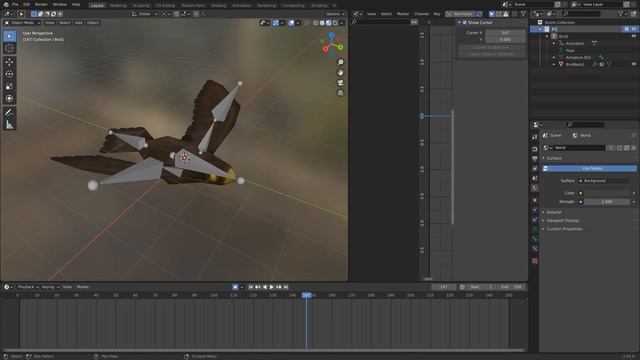Jump to the timeline start frame
The height and width of the screenshot is (360, 640).
251,287
